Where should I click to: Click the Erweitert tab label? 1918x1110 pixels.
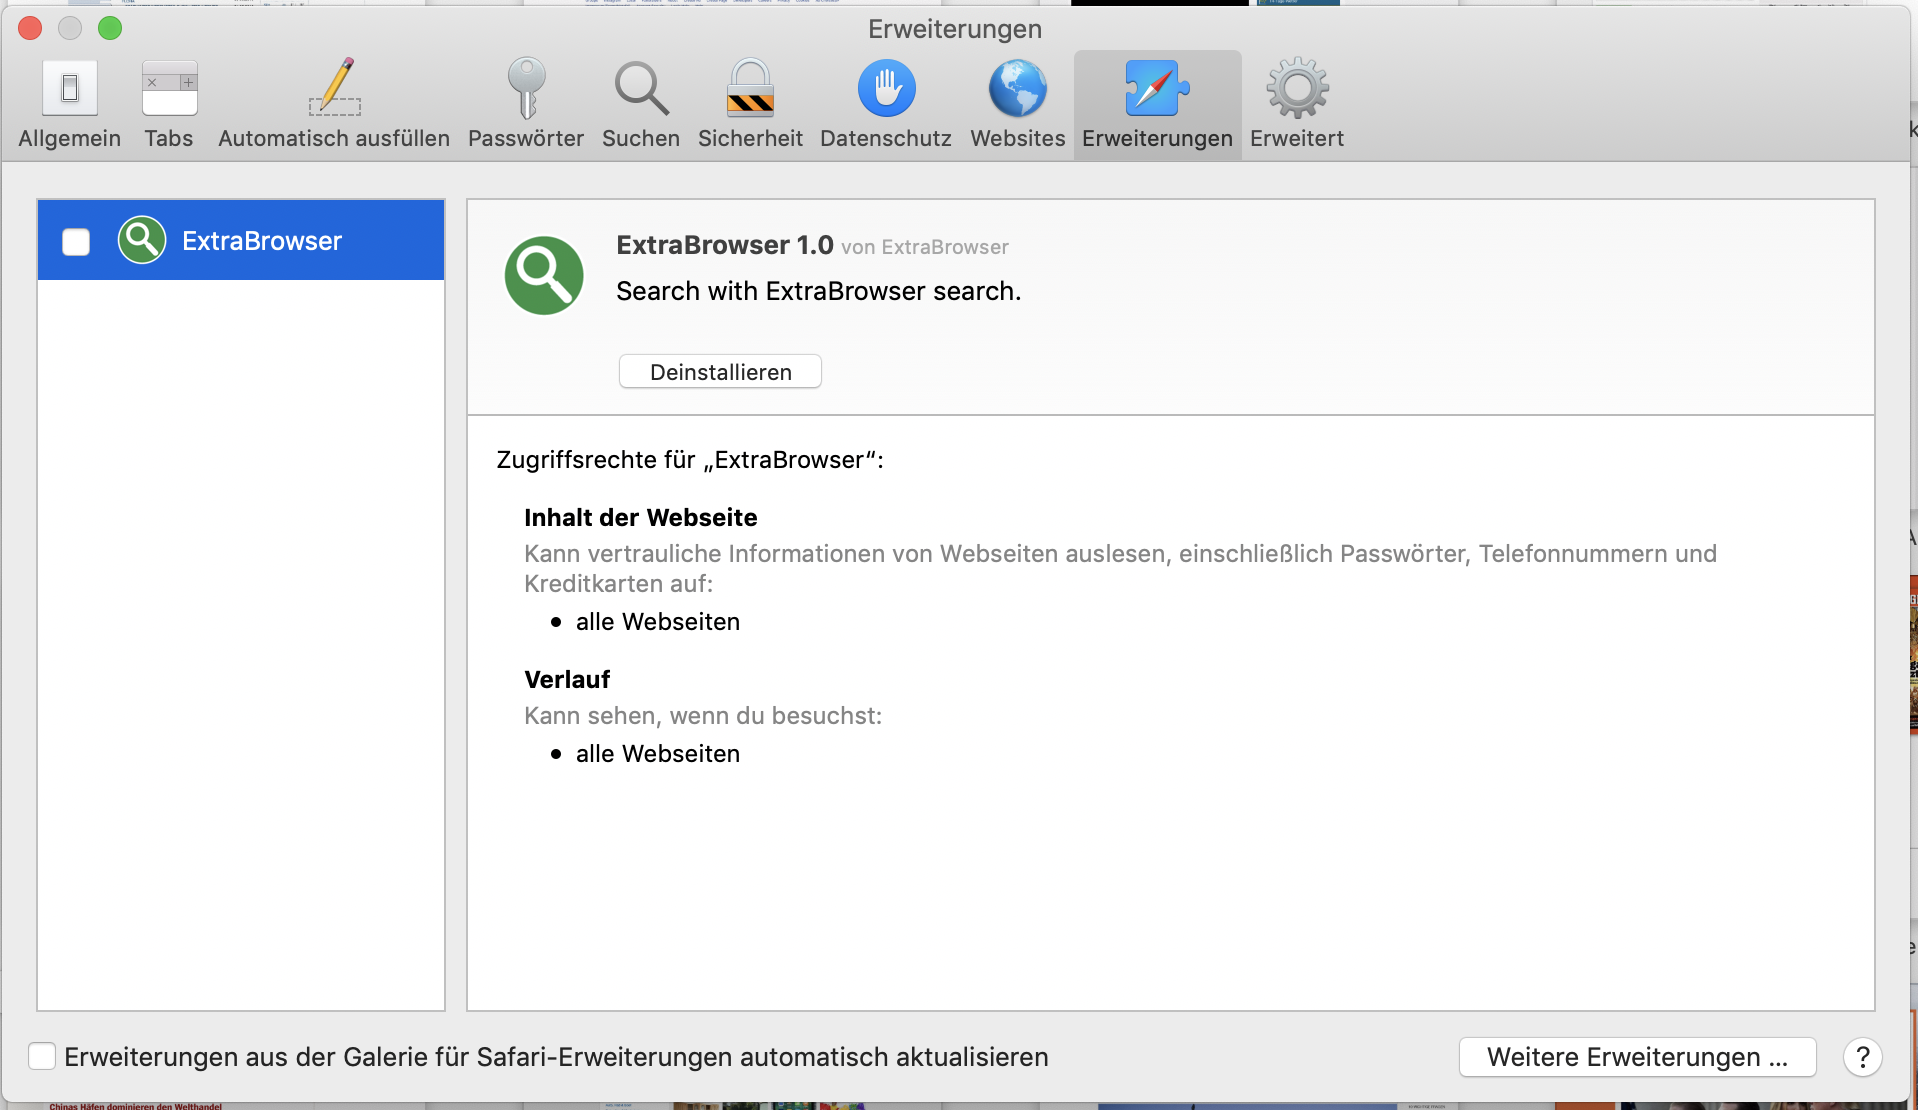(1297, 138)
